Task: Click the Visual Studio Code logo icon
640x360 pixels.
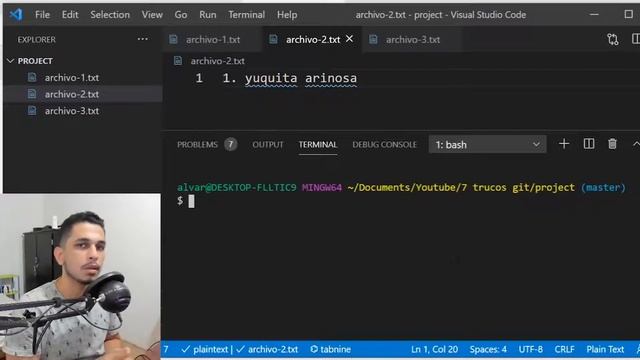Action: point(16,15)
